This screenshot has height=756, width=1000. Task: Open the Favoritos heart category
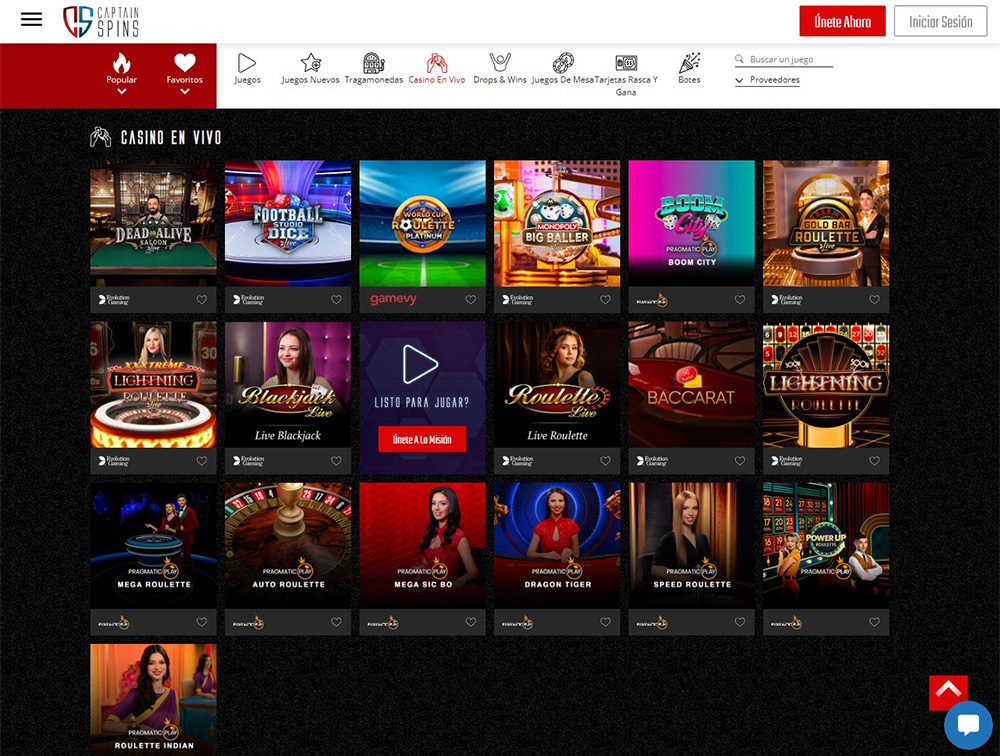185,63
